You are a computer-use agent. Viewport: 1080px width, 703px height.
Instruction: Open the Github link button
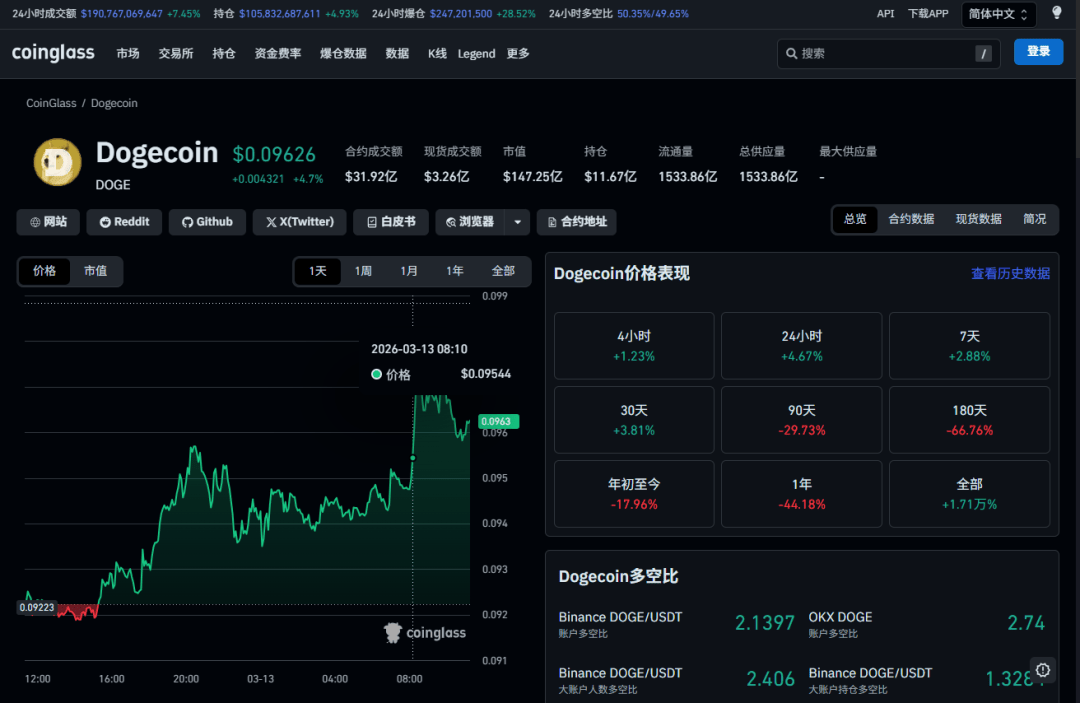click(x=206, y=222)
